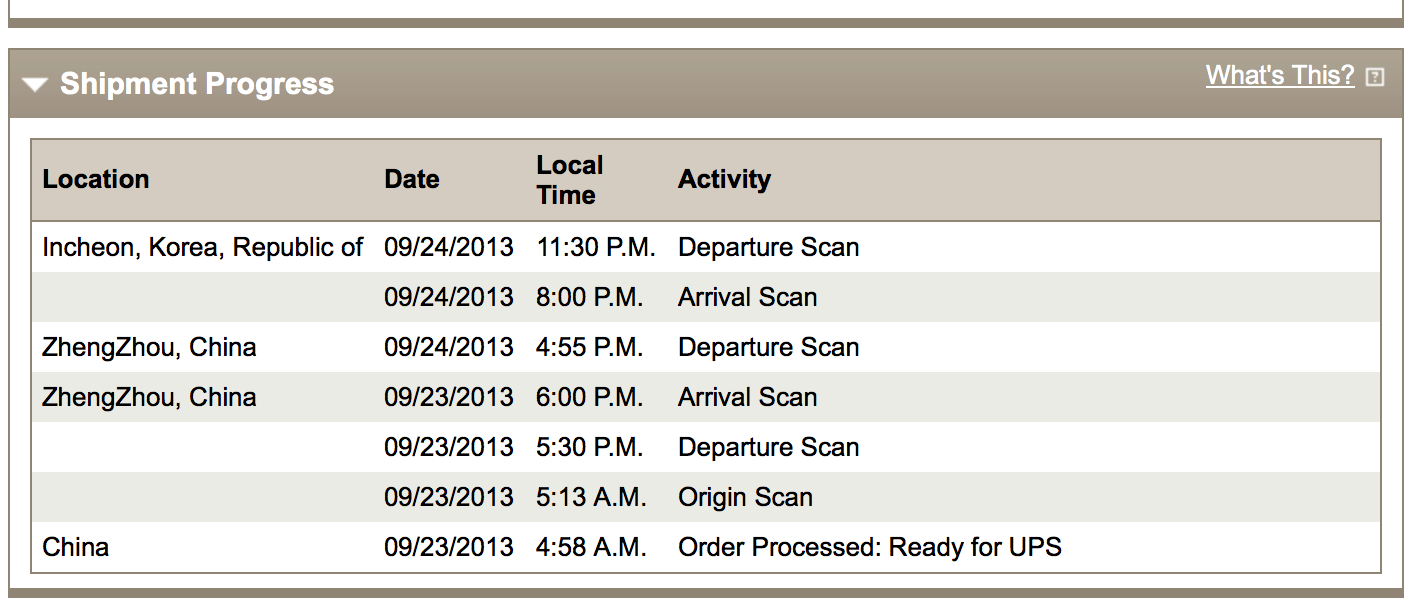Click Order Processed: Ready for UPS
The width and height of the screenshot is (1418, 604).
click(869, 547)
